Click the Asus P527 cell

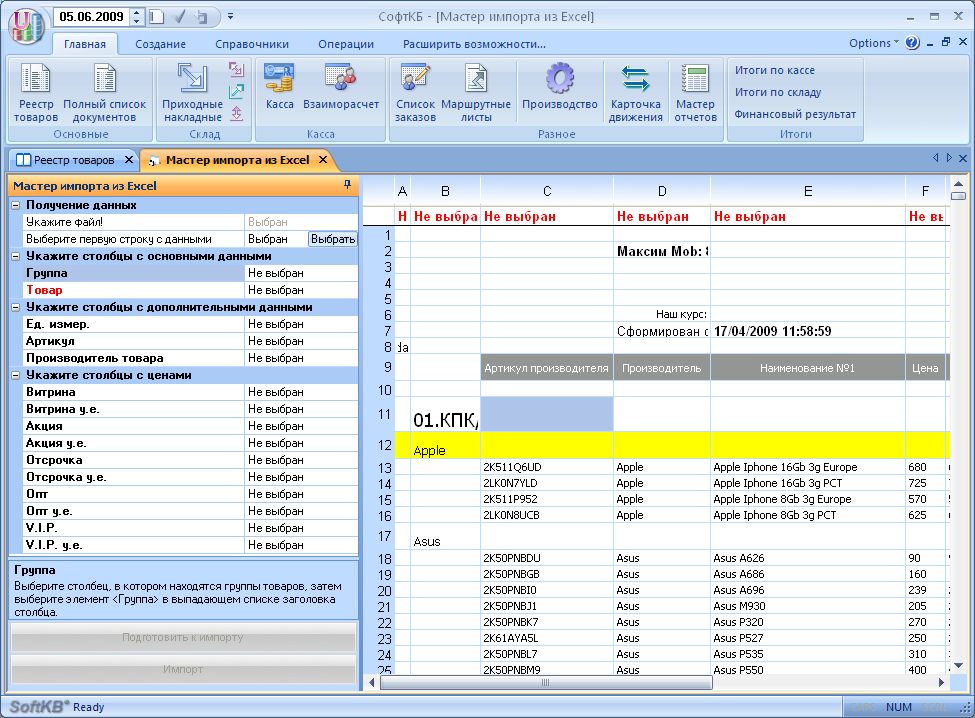(808, 638)
